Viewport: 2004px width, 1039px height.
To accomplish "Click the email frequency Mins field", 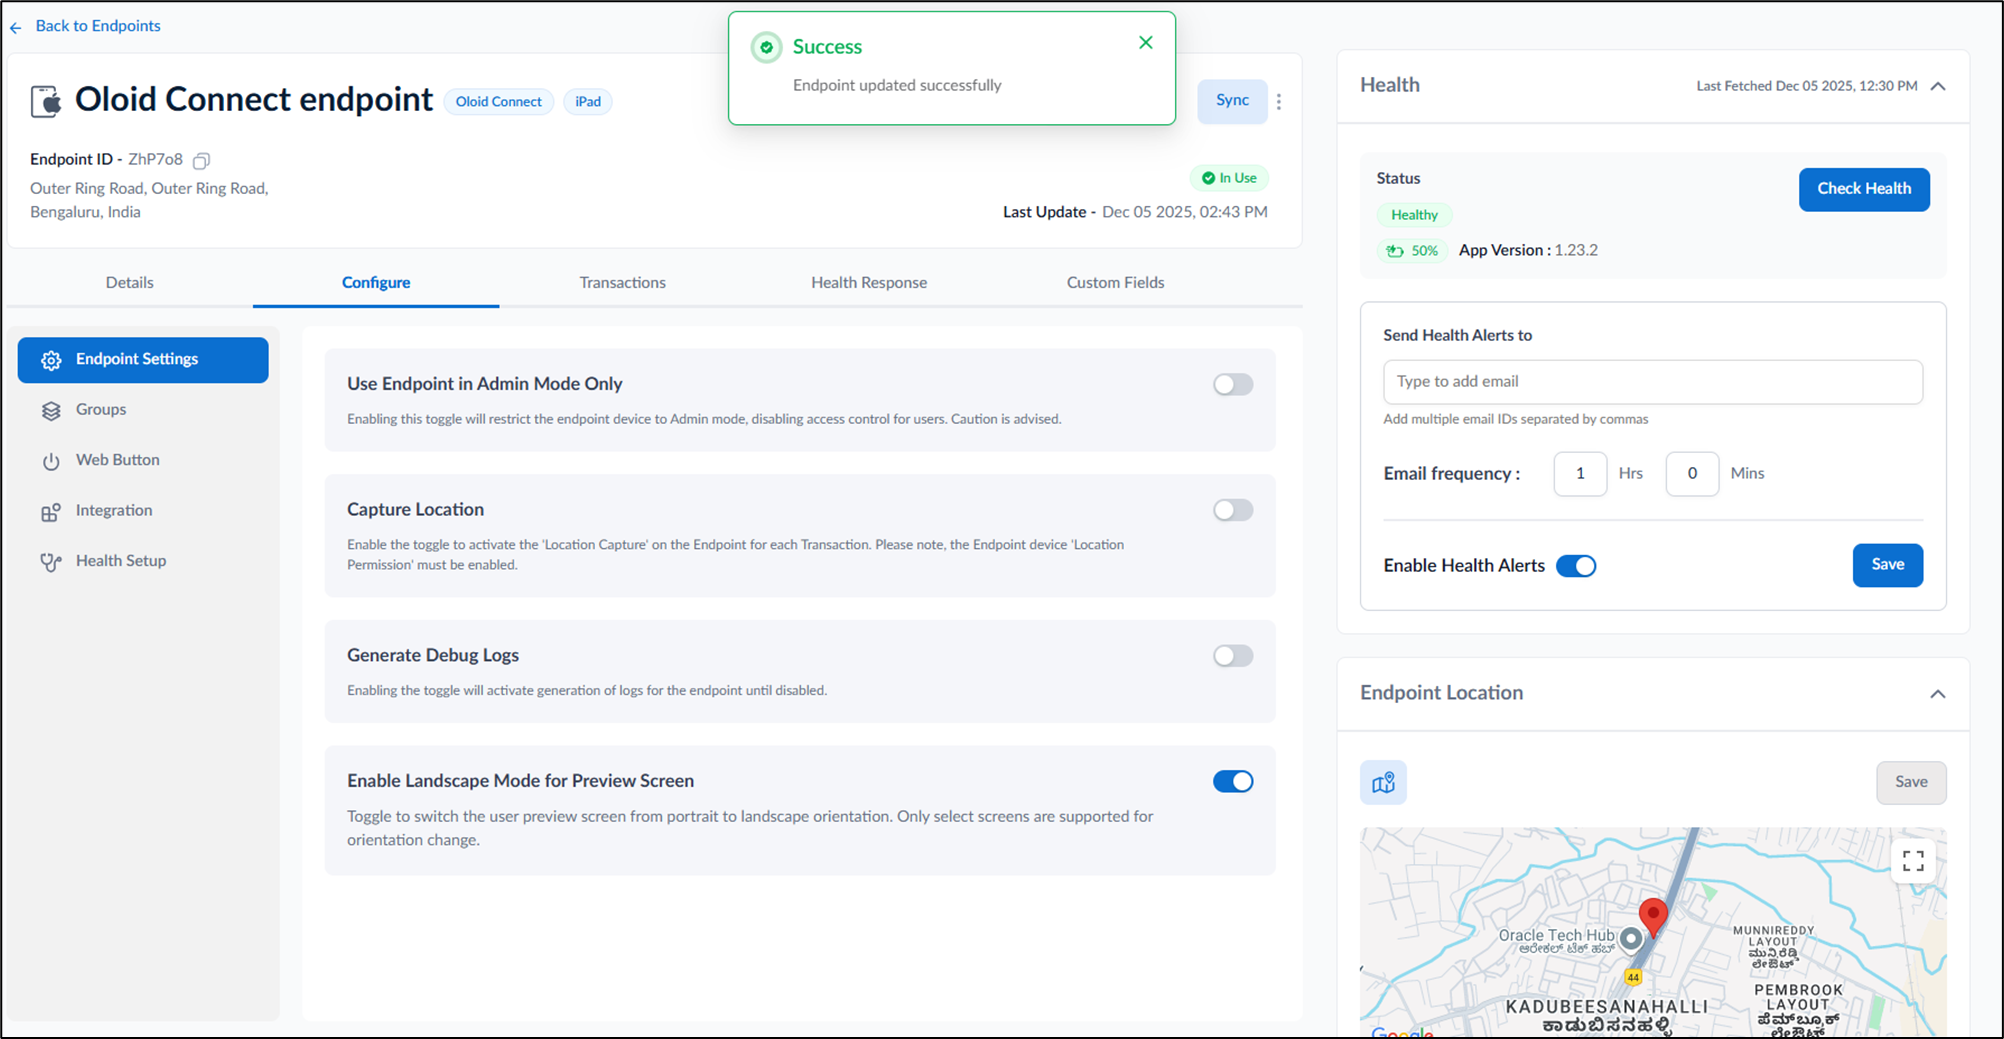I will tap(1692, 474).
